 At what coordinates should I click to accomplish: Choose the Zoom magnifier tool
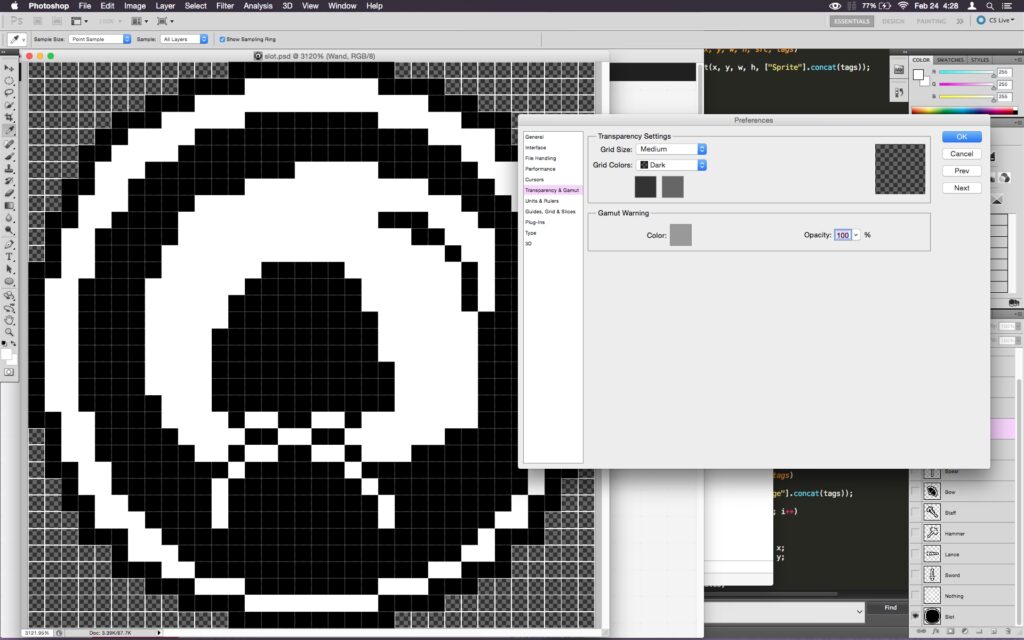[9, 332]
